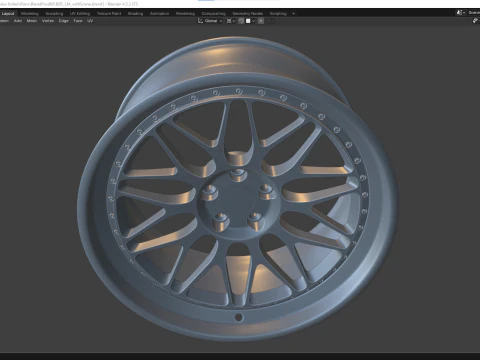Image resolution: width=480 pixels, height=360 pixels.
Task: Open the Rendering workspace tab
Action: (x=185, y=14)
